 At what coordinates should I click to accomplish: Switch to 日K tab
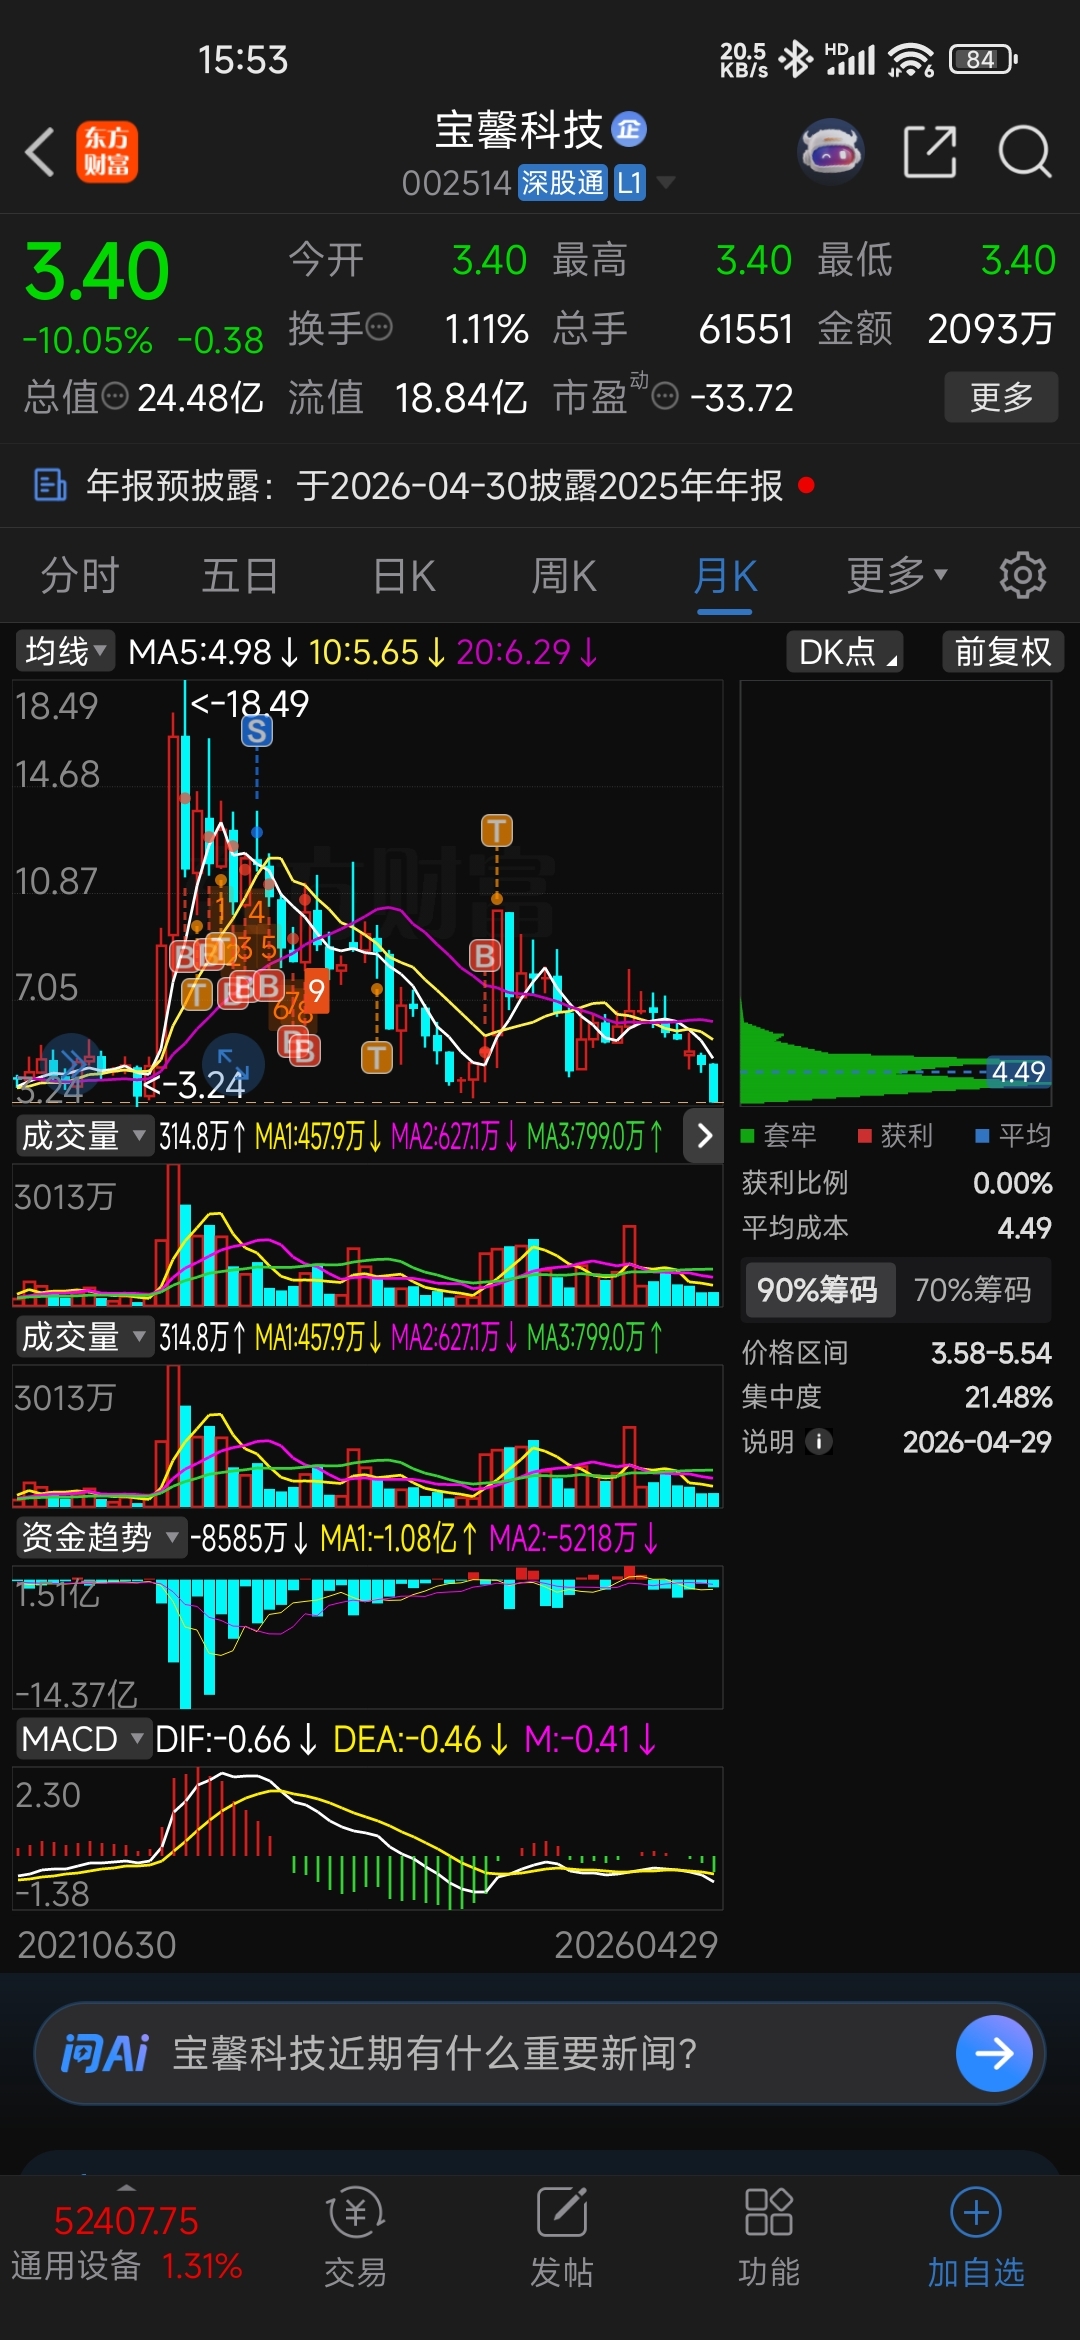point(404,576)
